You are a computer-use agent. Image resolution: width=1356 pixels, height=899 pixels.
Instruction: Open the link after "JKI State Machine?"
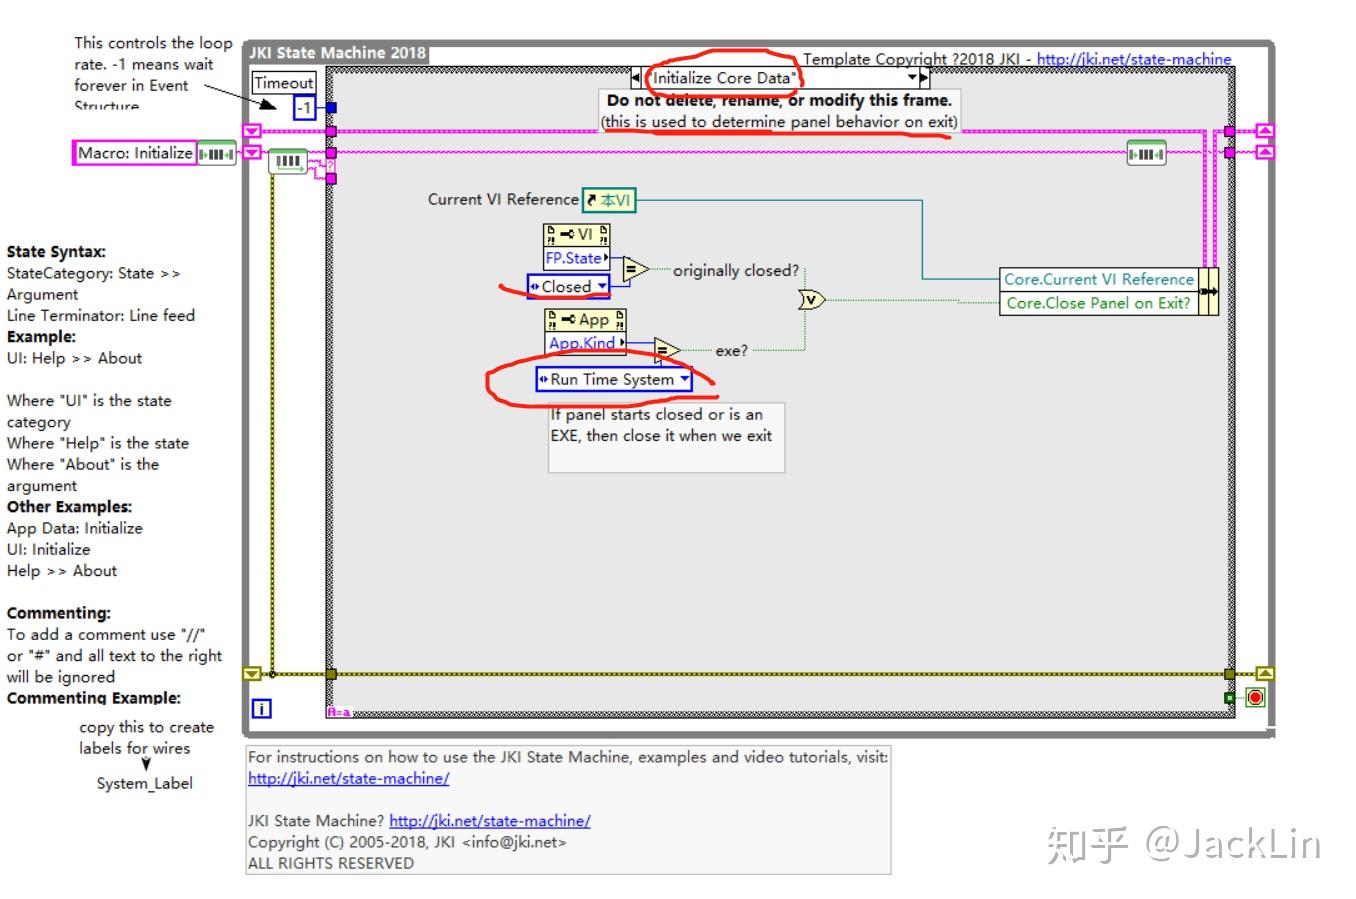tap(489, 821)
